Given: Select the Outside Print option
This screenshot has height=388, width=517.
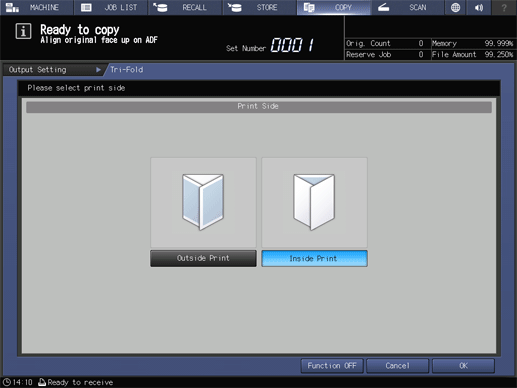Looking at the screenshot, I should 203,258.
